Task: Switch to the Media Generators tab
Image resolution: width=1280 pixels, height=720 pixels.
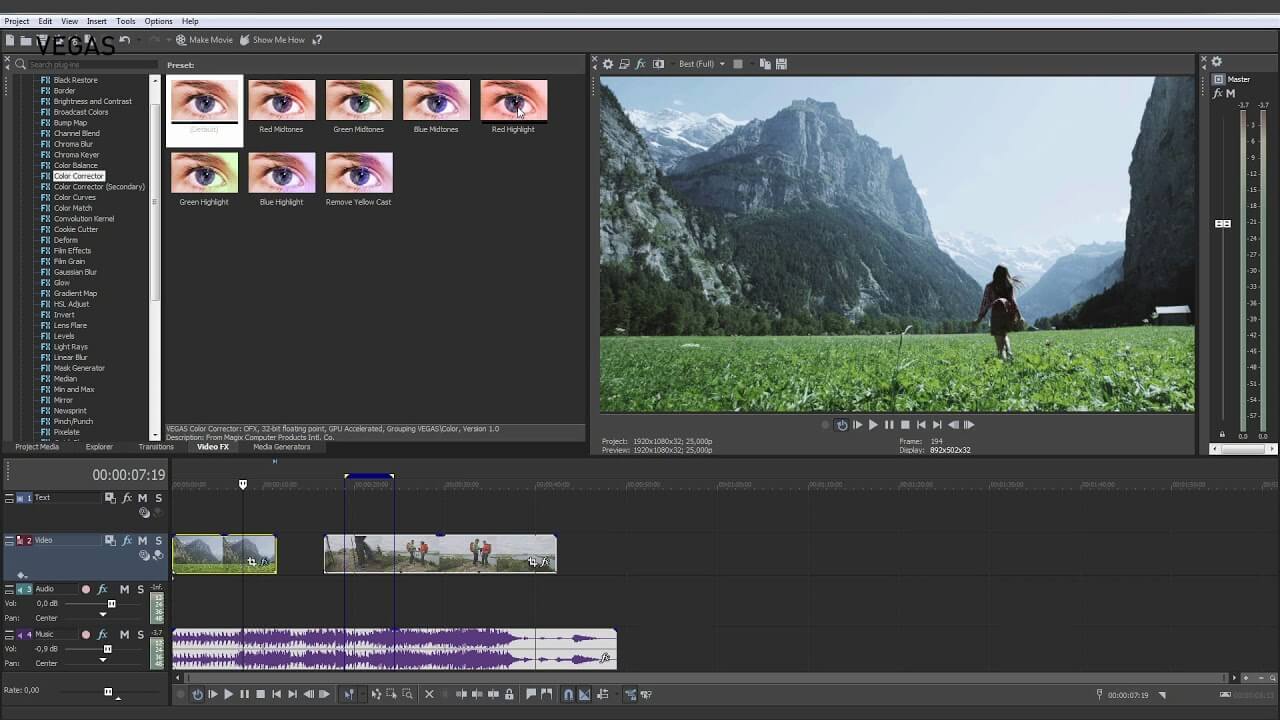Action: coord(281,447)
